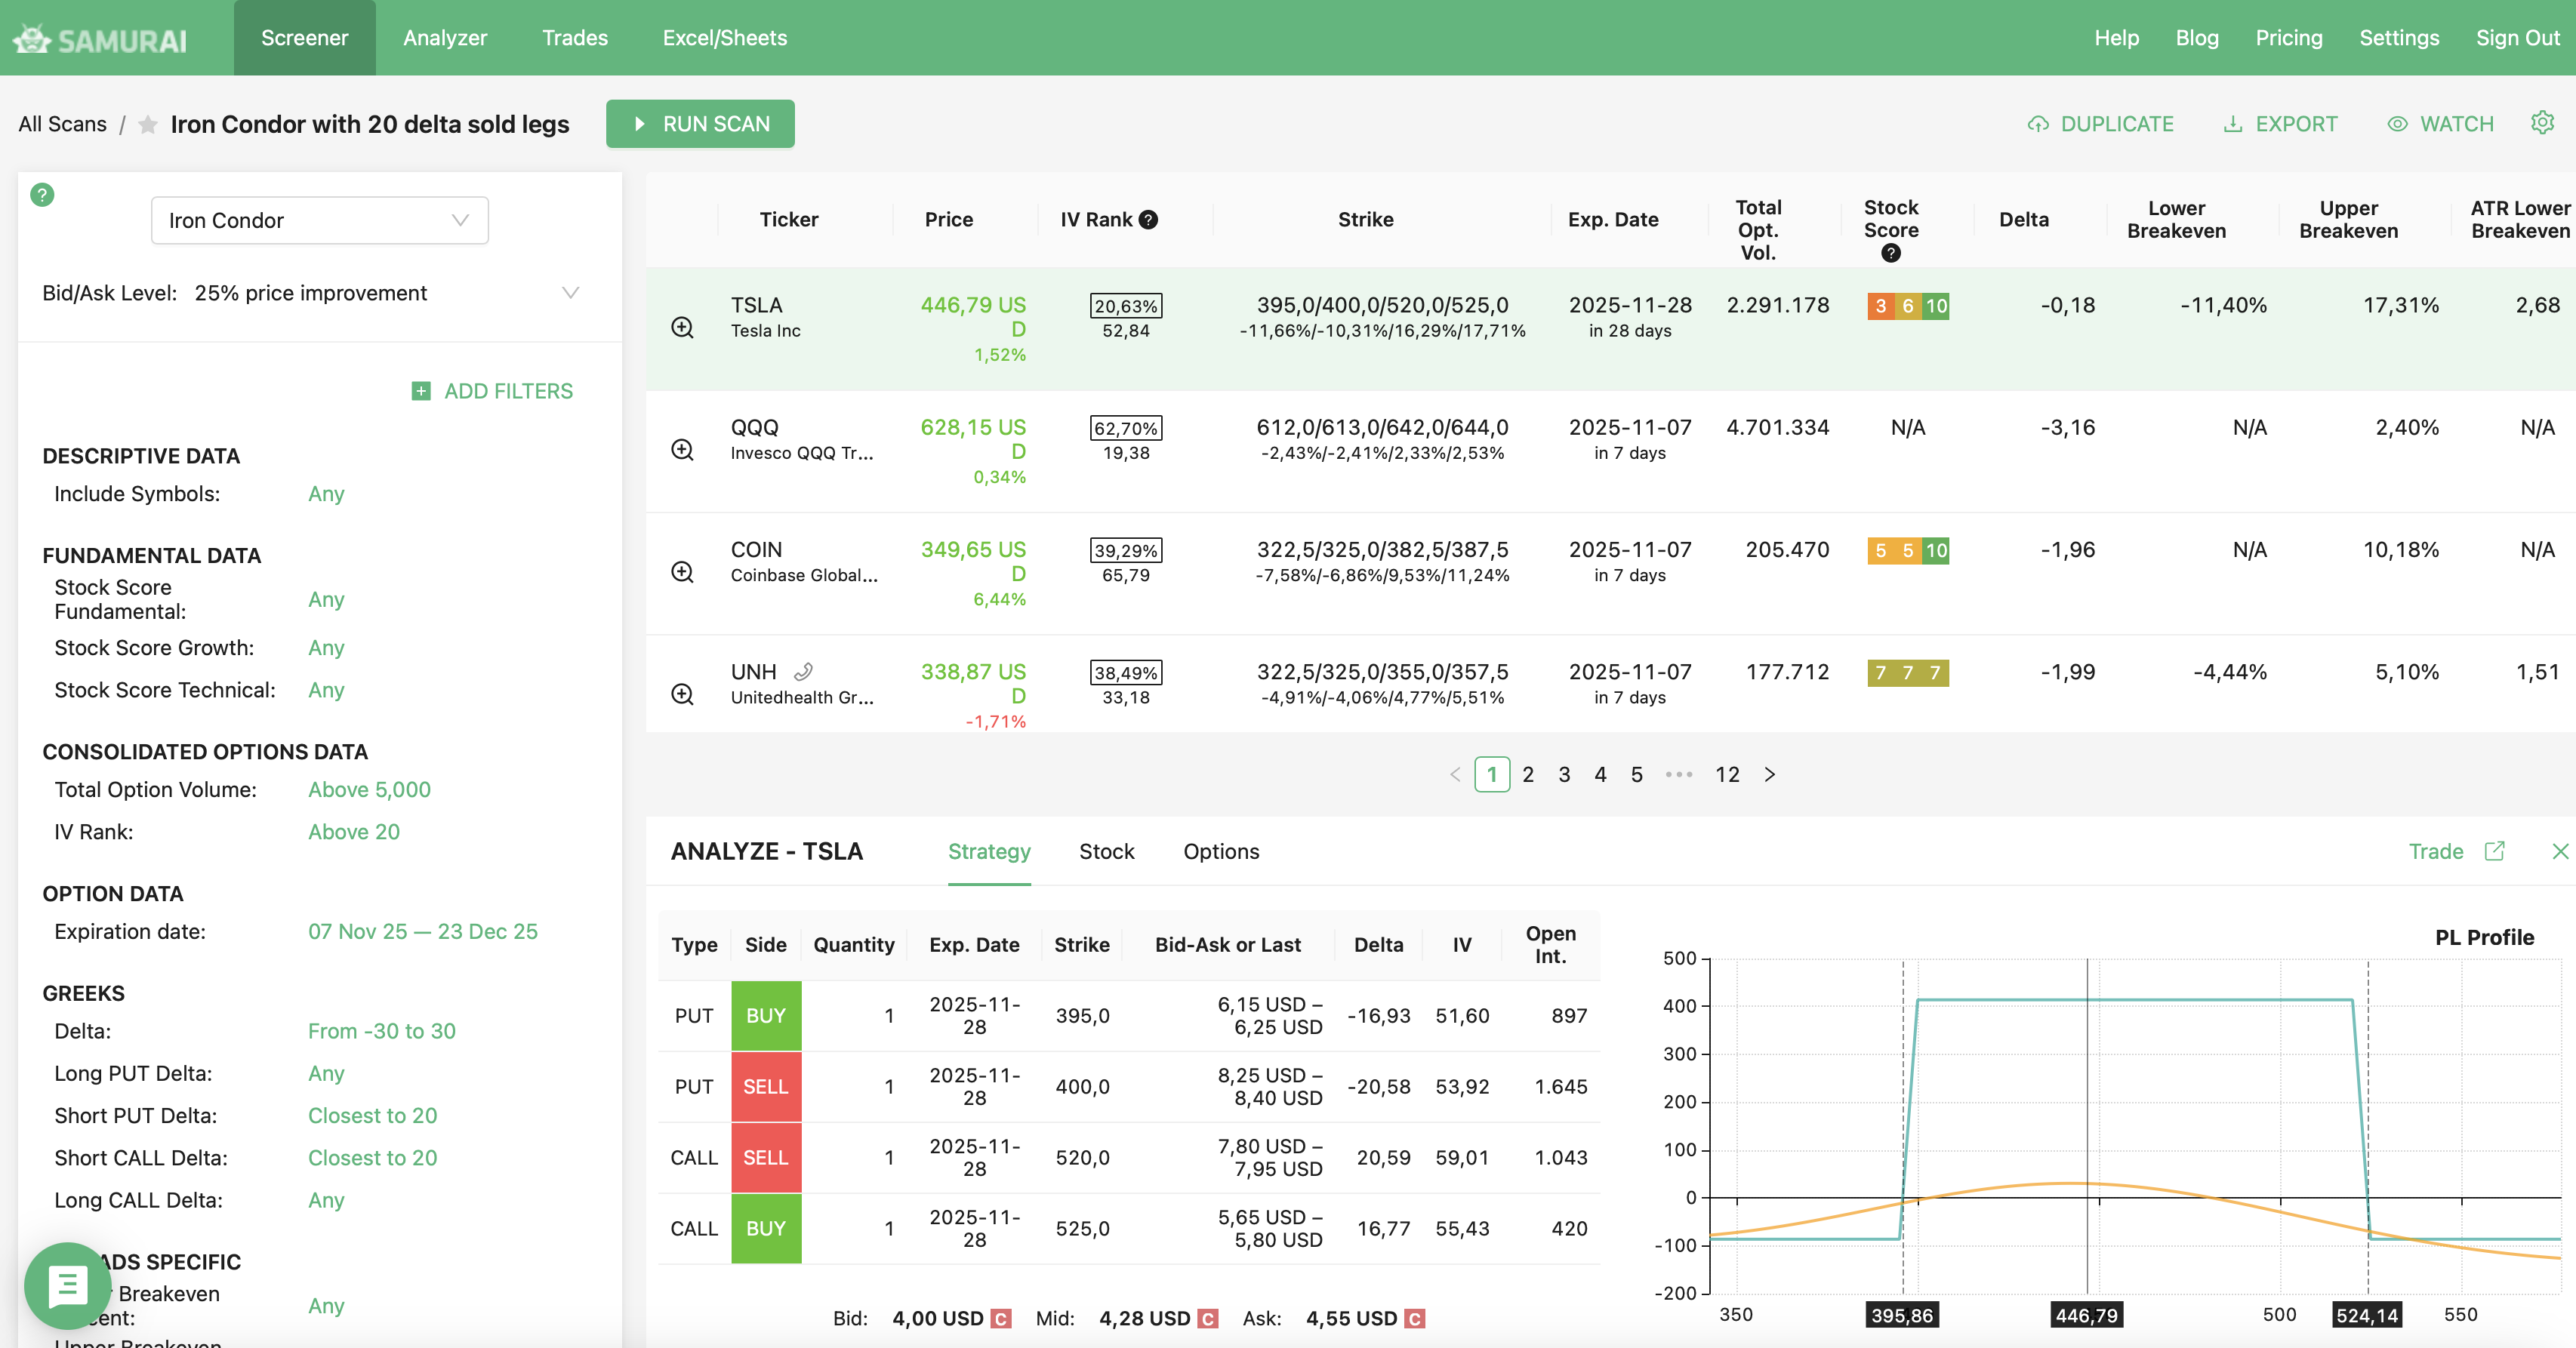This screenshot has height=1348, width=2576.
Task: Click the IV Rank help question icon
Action: 1149,220
